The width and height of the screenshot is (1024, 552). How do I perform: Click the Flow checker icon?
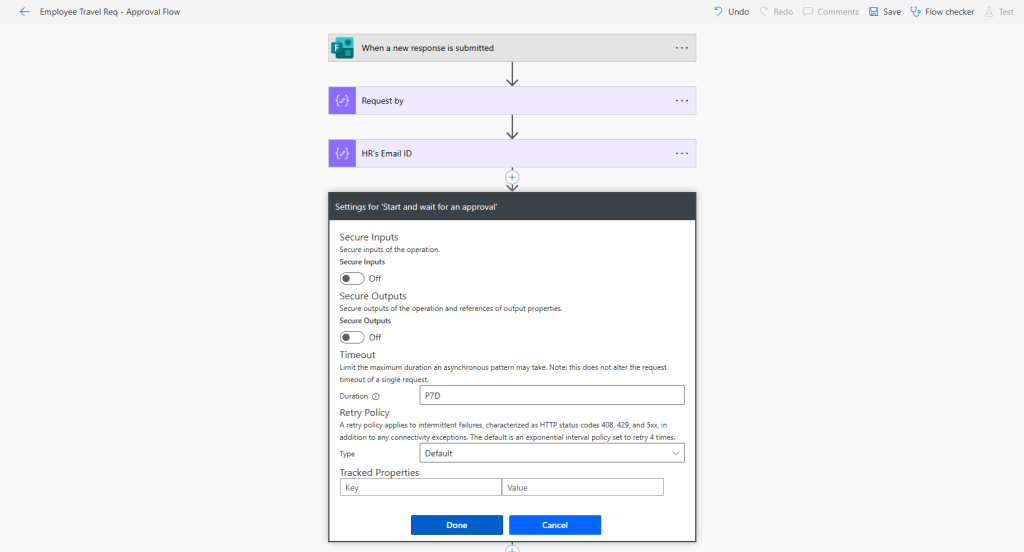tap(915, 12)
